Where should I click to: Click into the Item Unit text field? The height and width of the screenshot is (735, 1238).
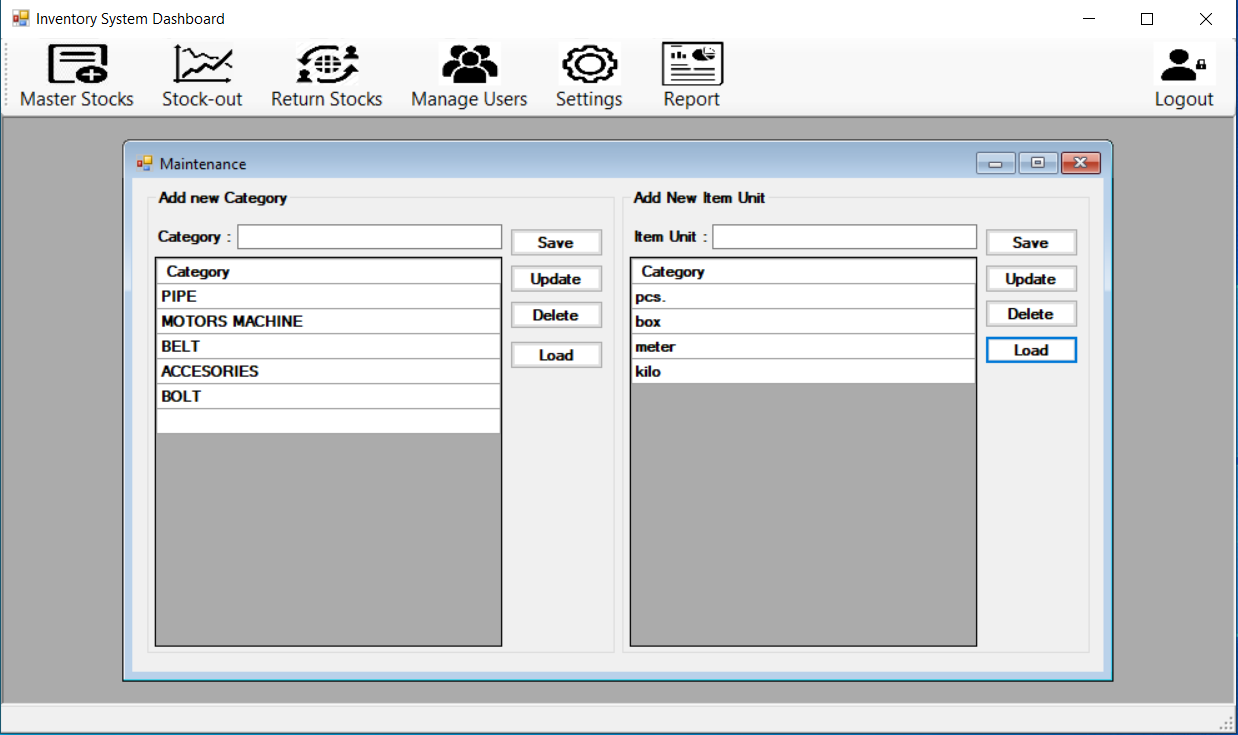(844, 237)
